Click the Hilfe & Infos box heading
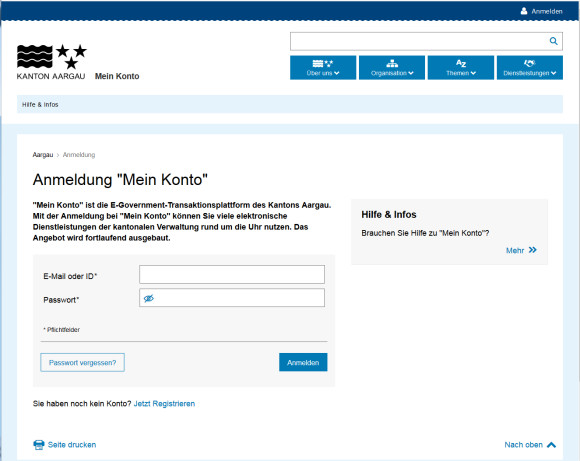580x461 pixels. point(389,215)
